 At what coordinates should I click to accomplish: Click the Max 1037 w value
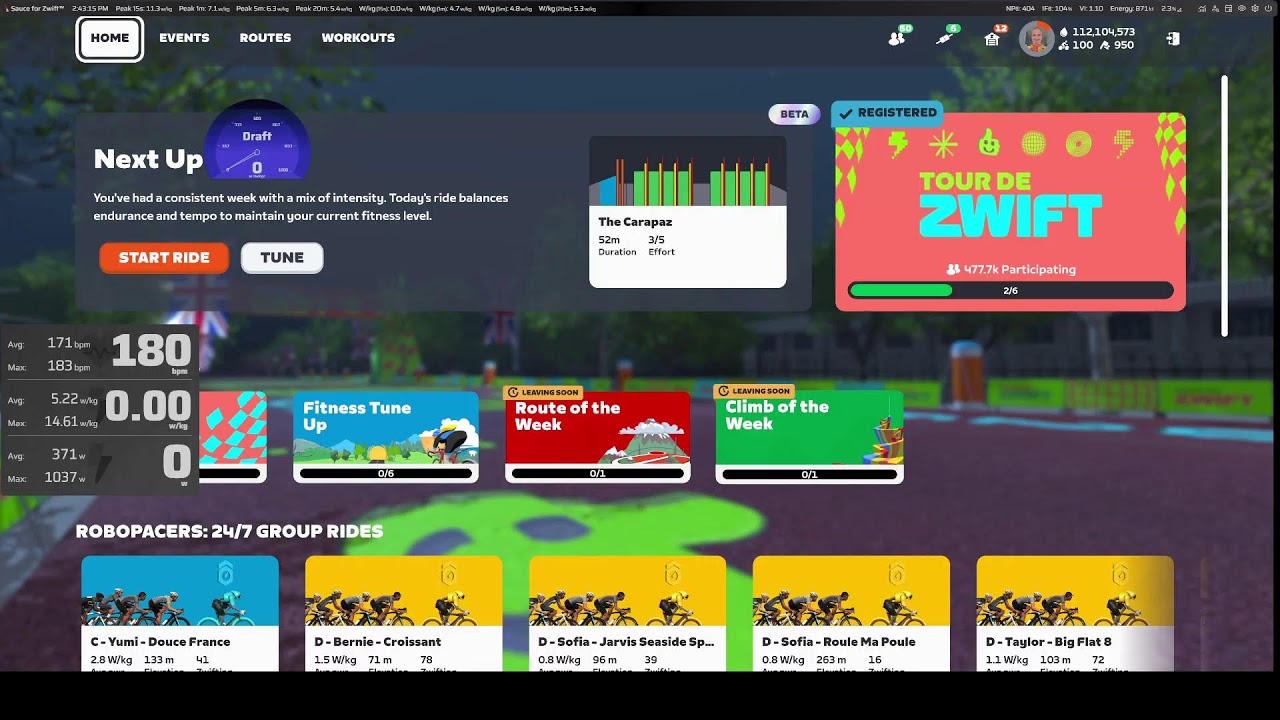point(64,477)
